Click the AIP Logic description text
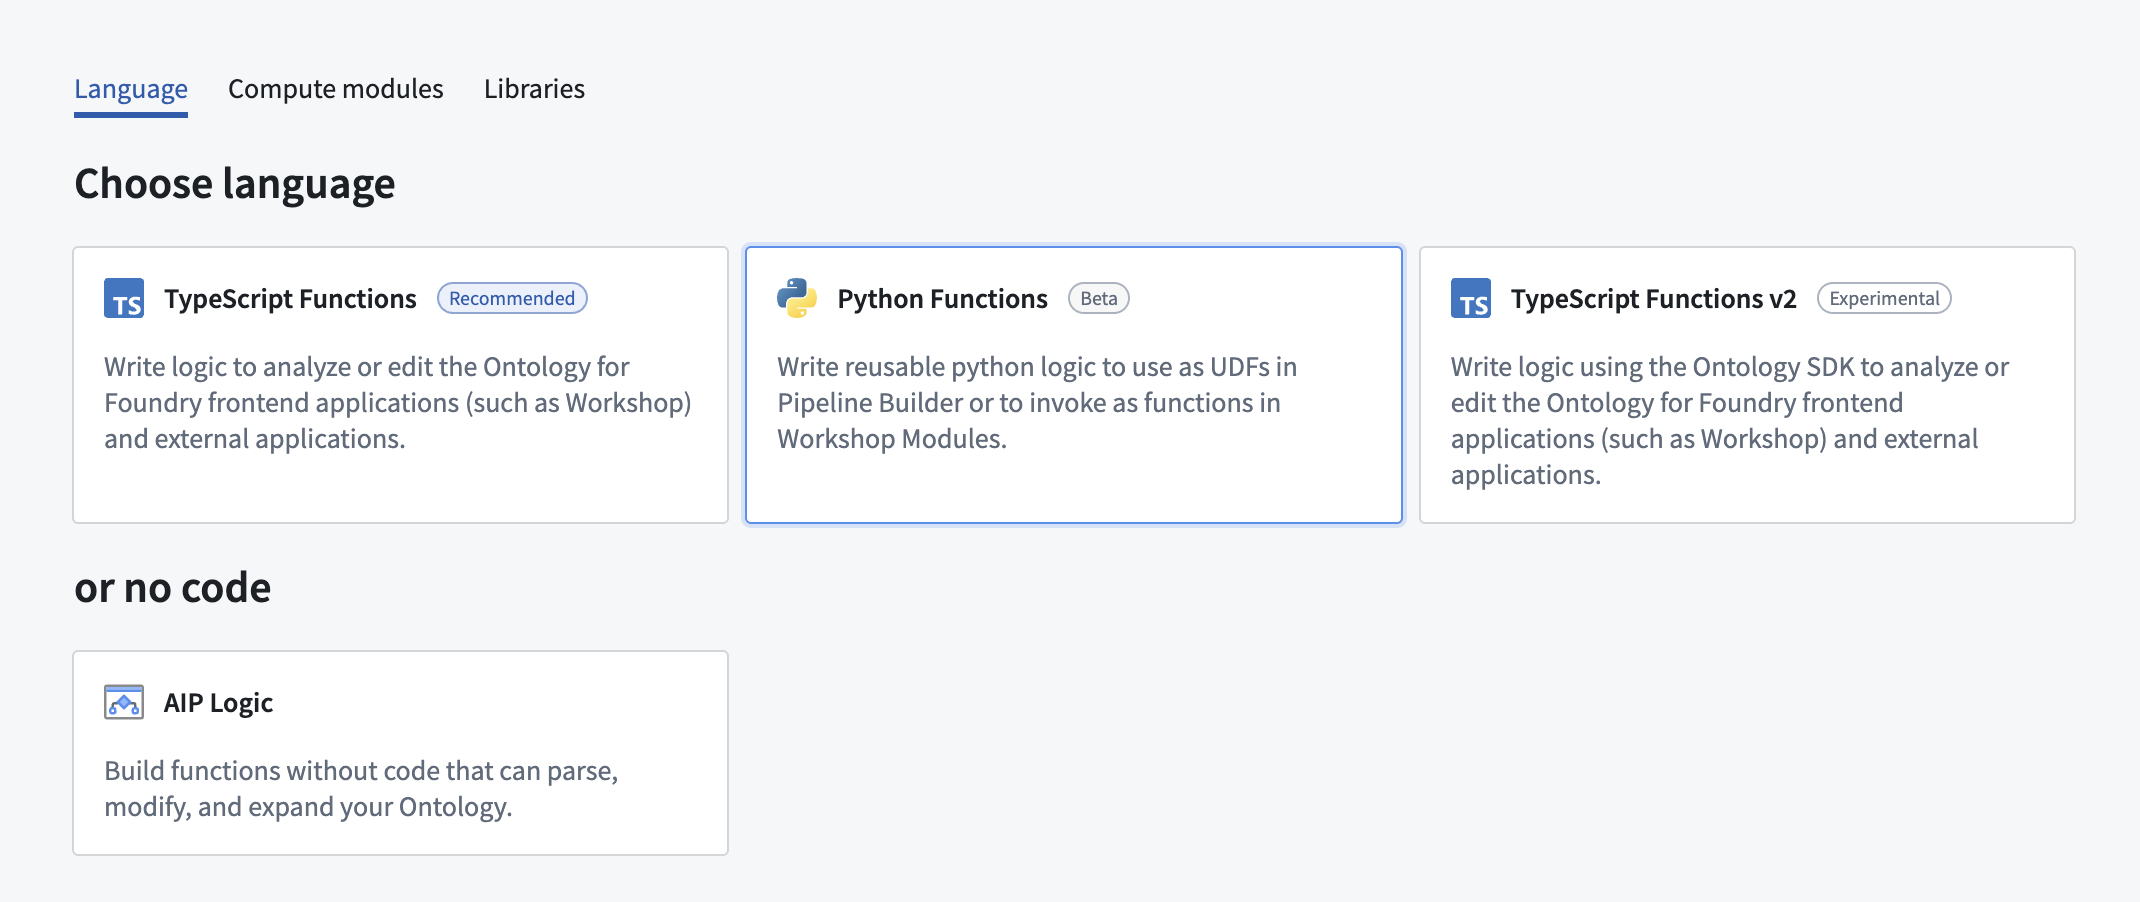The image size is (2140, 902). 362,788
